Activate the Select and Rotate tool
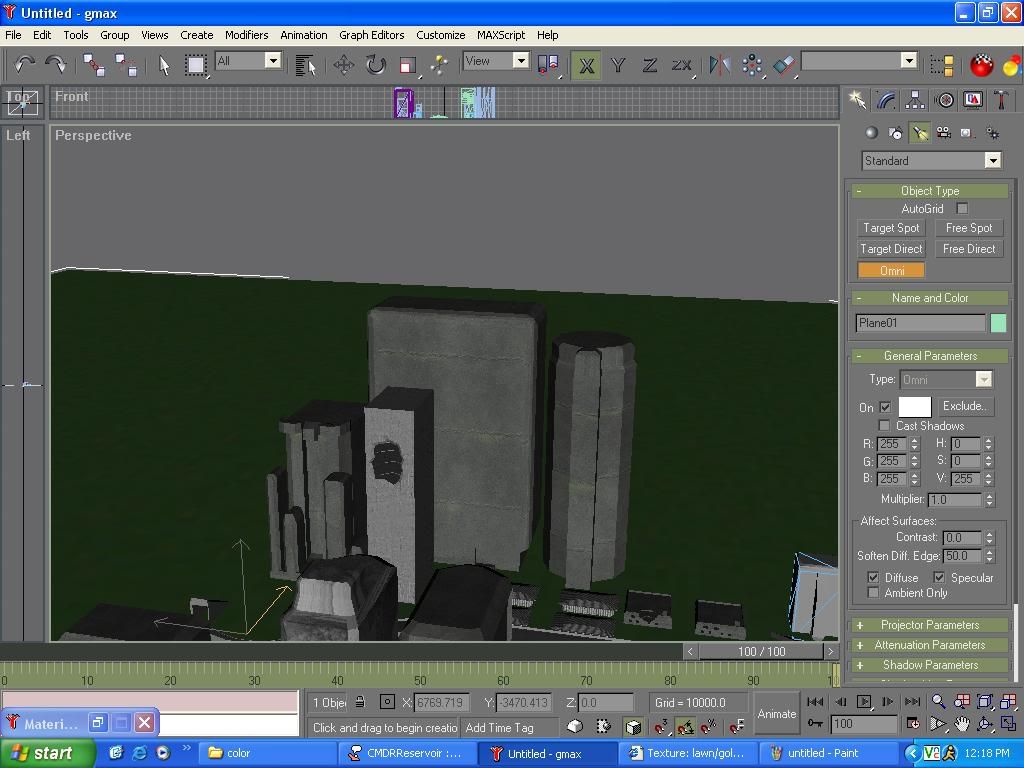 [x=376, y=65]
